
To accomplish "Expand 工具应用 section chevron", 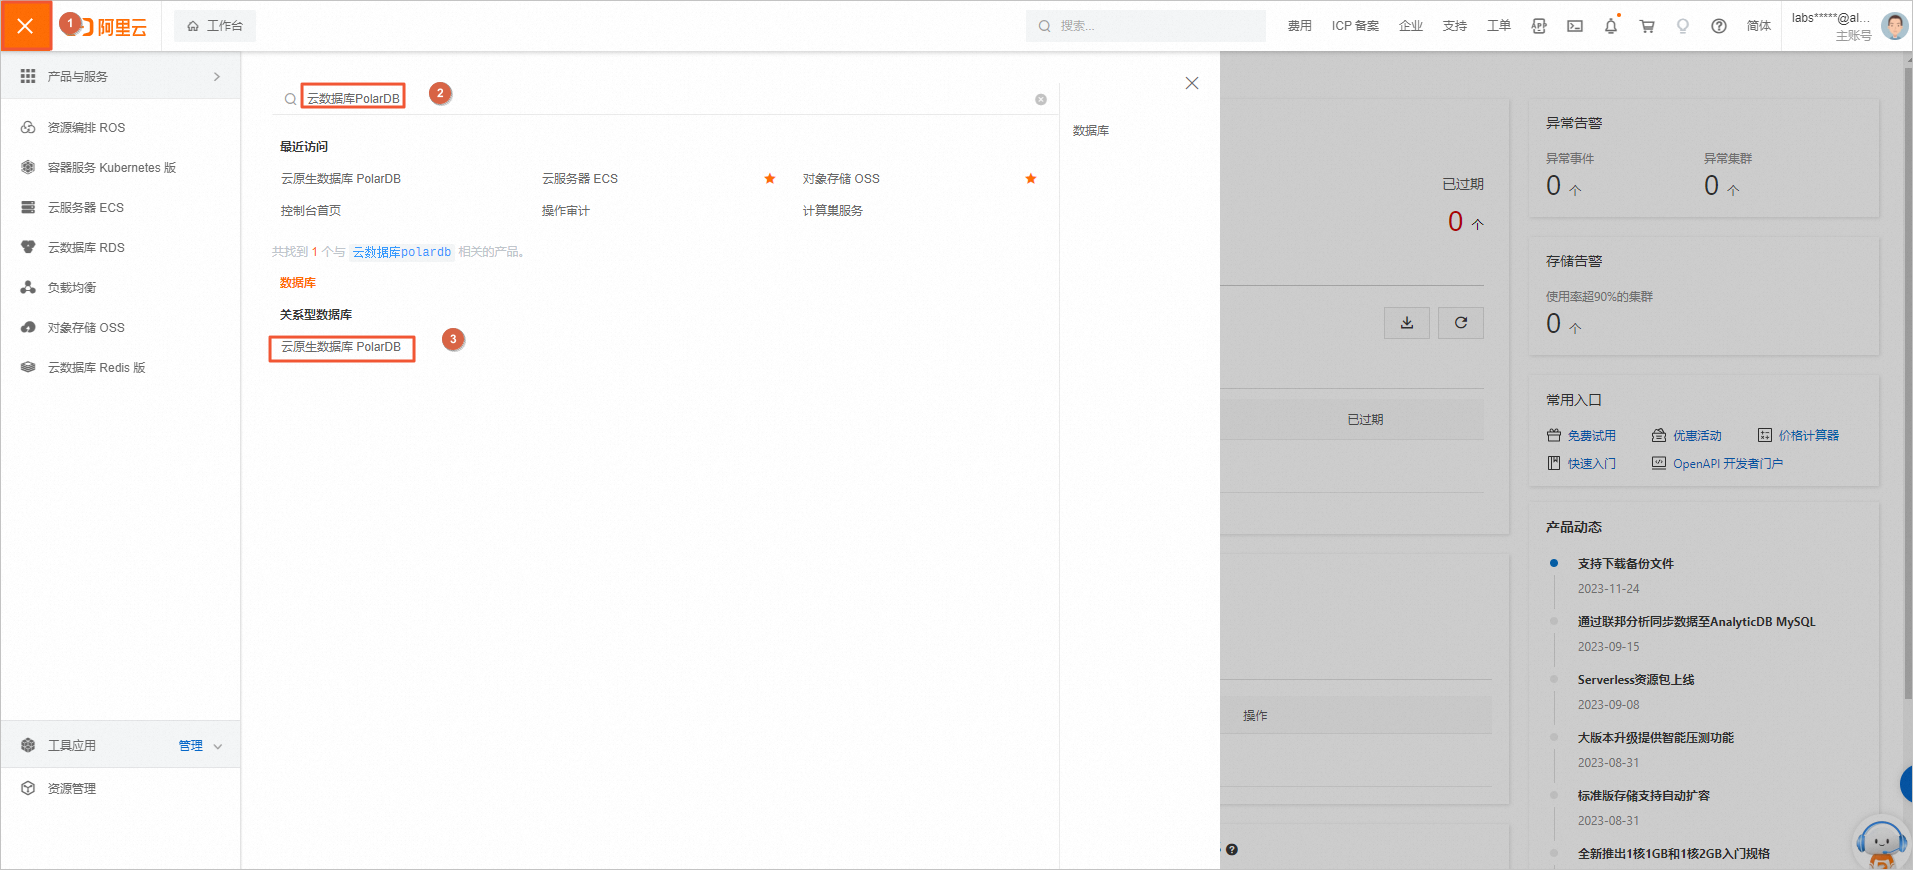I will pos(218,746).
